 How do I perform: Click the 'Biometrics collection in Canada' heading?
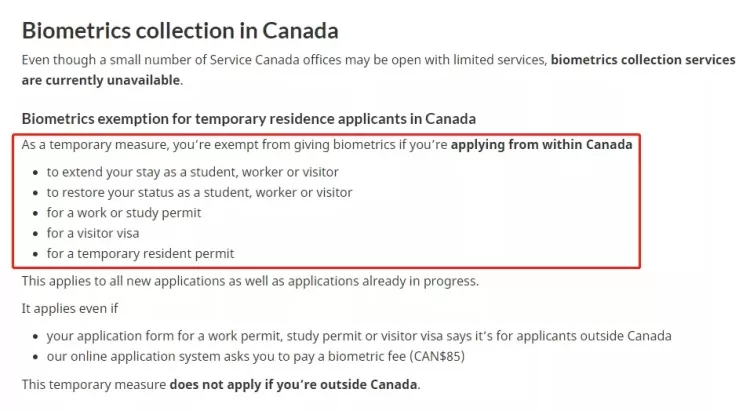click(180, 31)
